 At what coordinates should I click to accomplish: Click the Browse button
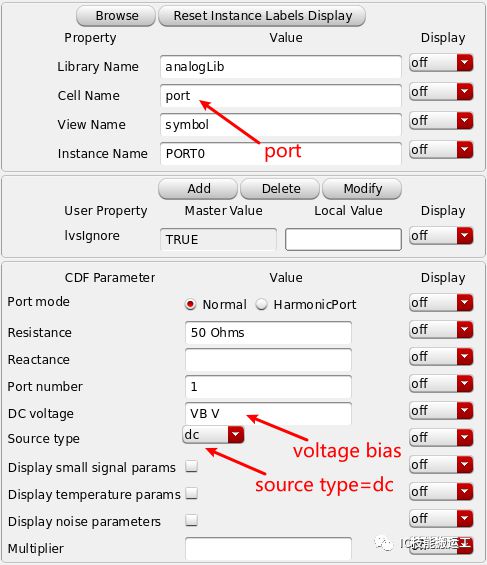(116, 16)
